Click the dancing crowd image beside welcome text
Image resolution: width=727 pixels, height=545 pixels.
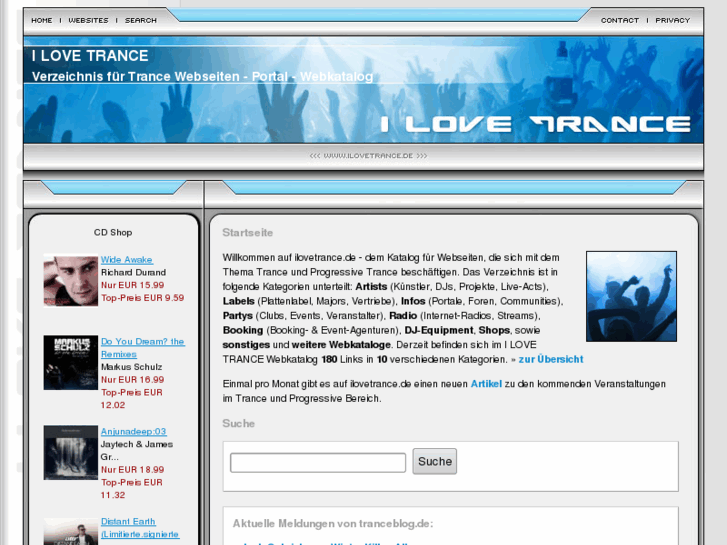pyautogui.click(x=631, y=297)
